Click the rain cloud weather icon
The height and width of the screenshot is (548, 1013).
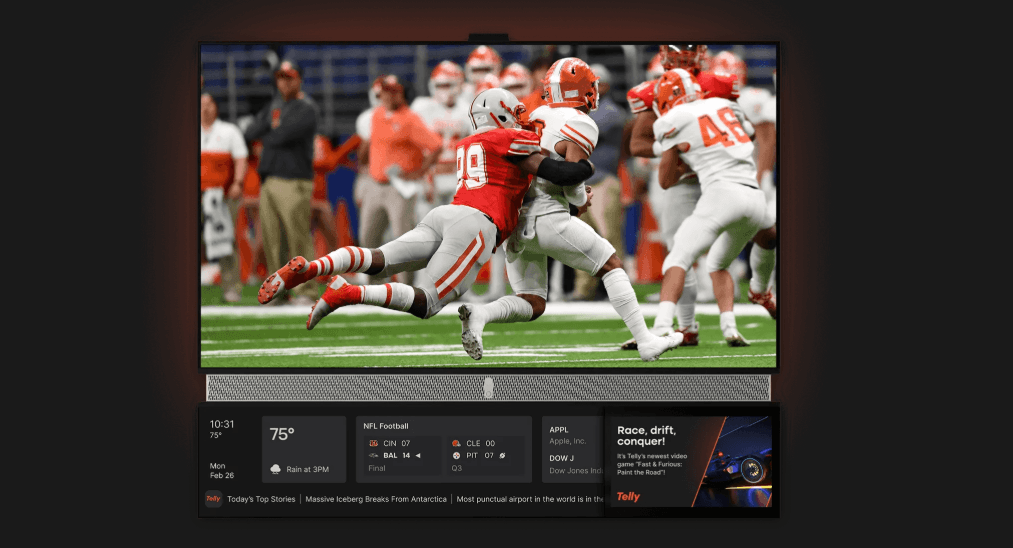pyautogui.click(x=276, y=468)
